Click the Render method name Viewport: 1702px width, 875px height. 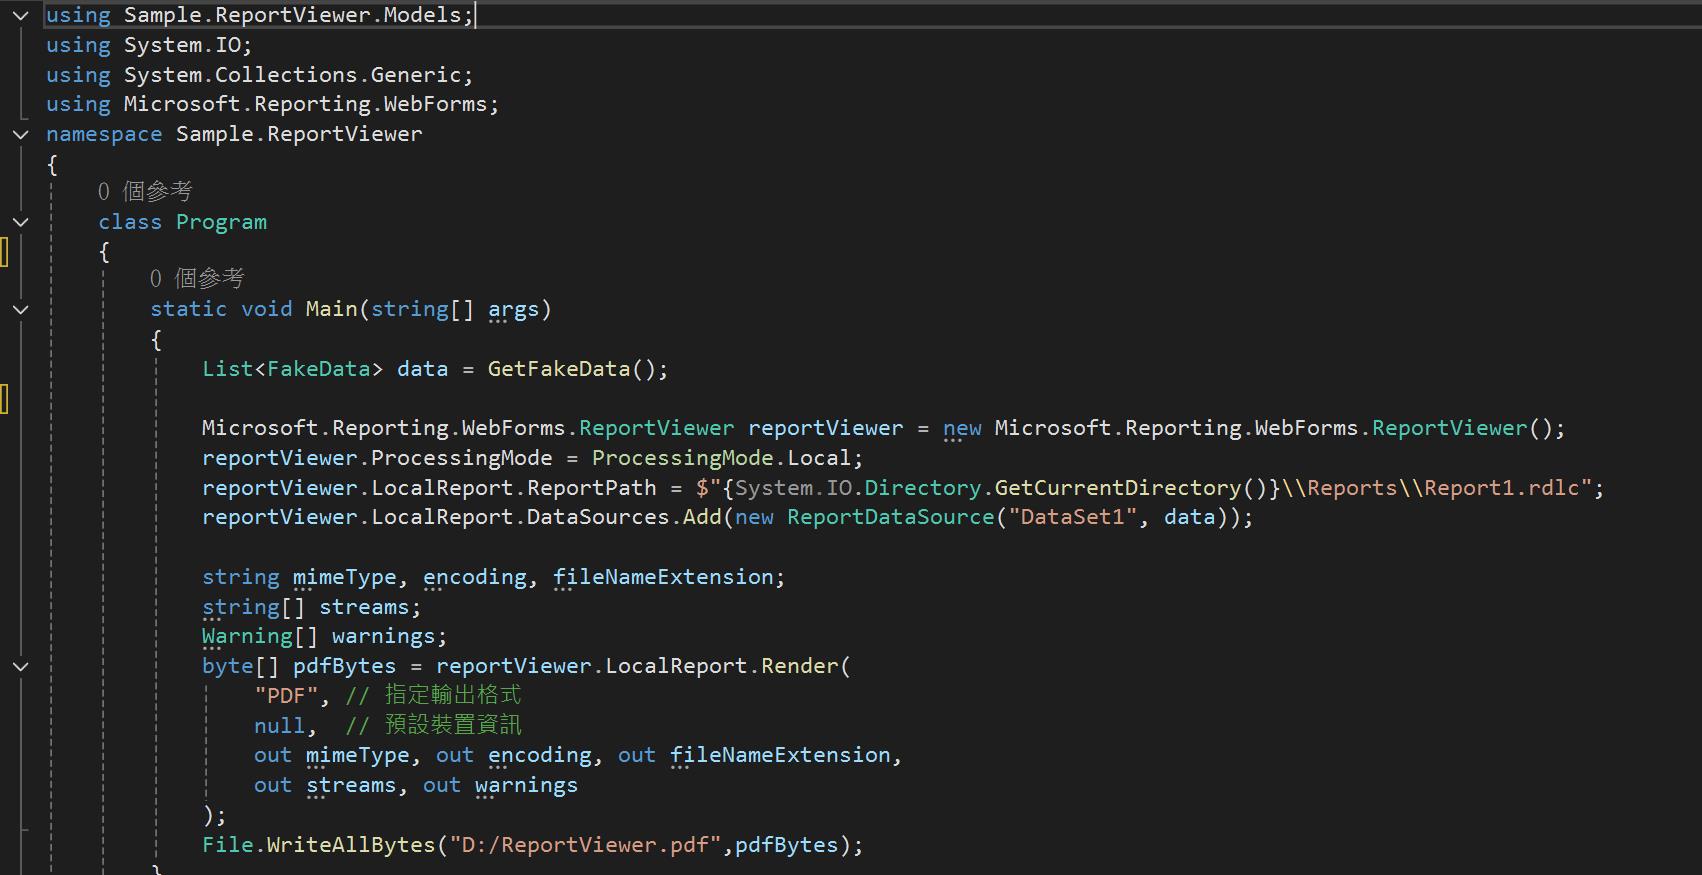click(x=800, y=666)
